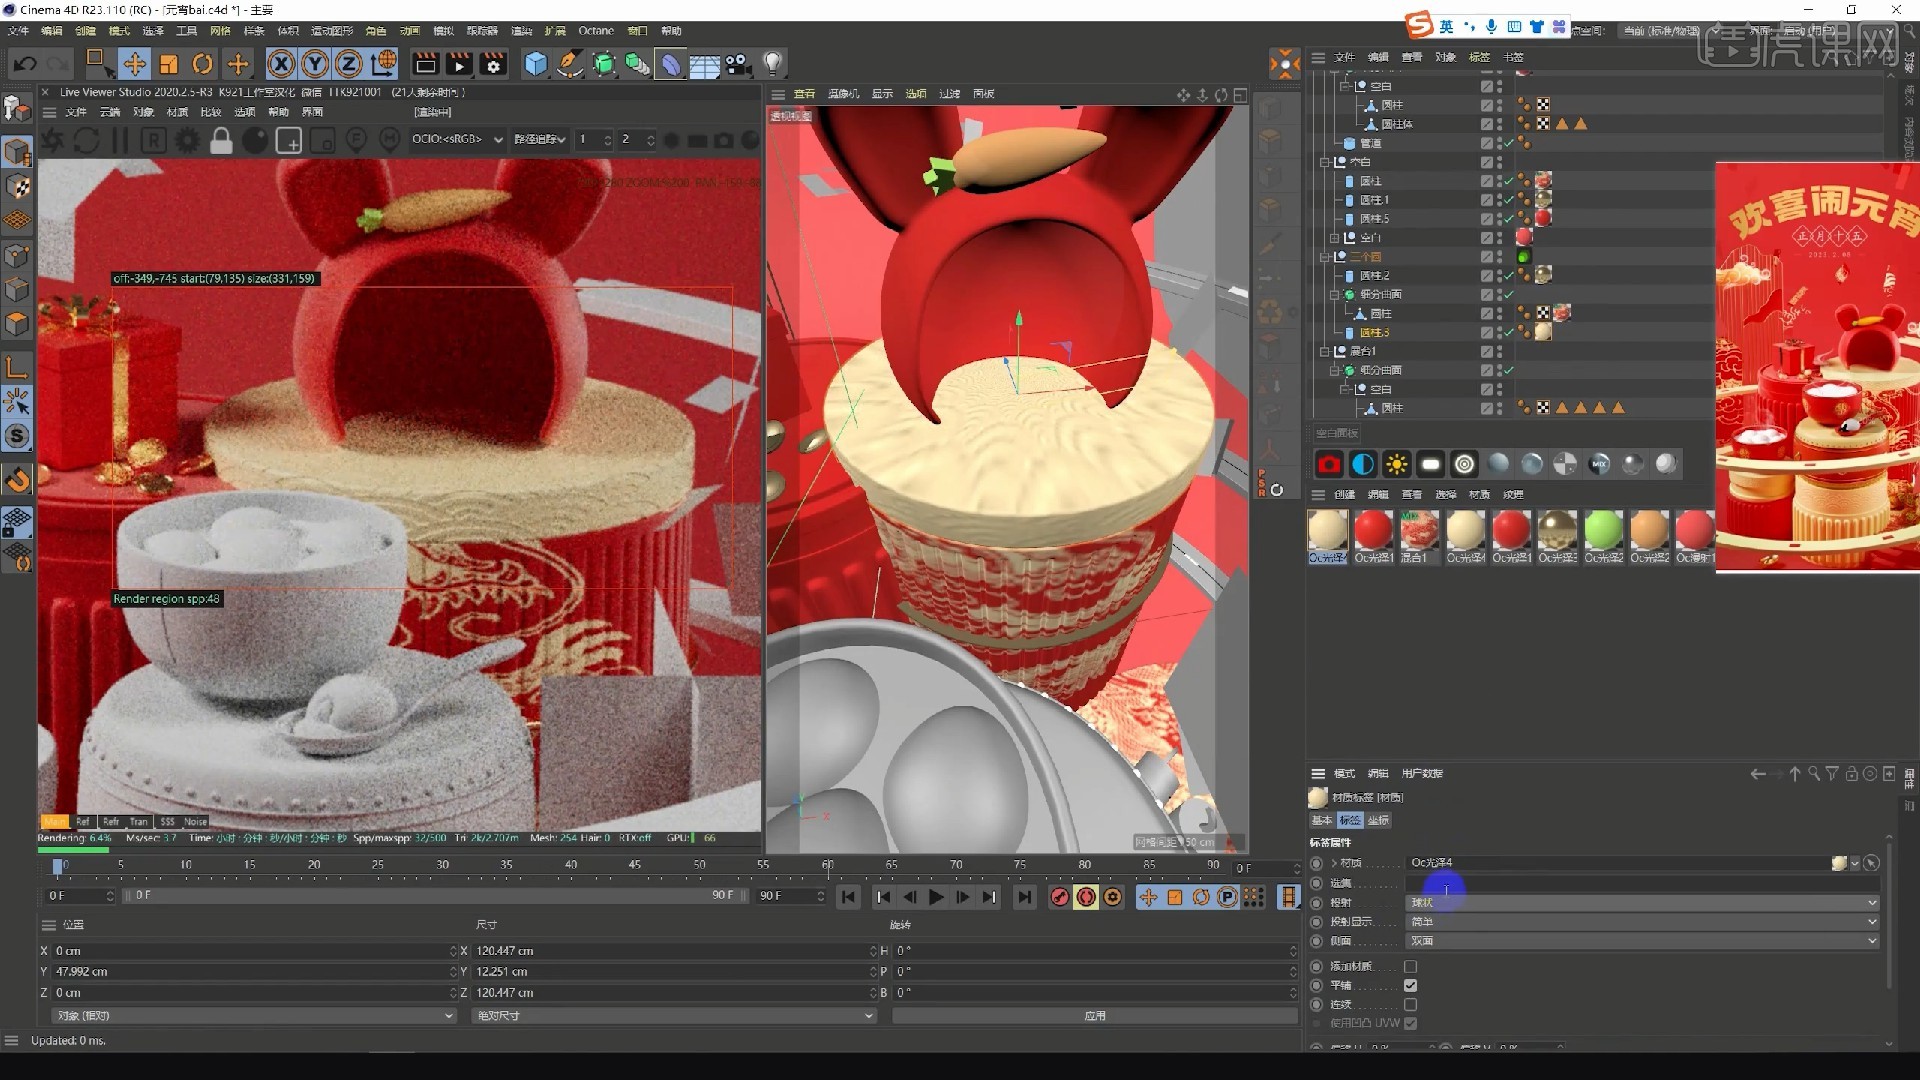
Task: Click the beige material tag on 圆柱.3
Action: (x=1543, y=332)
